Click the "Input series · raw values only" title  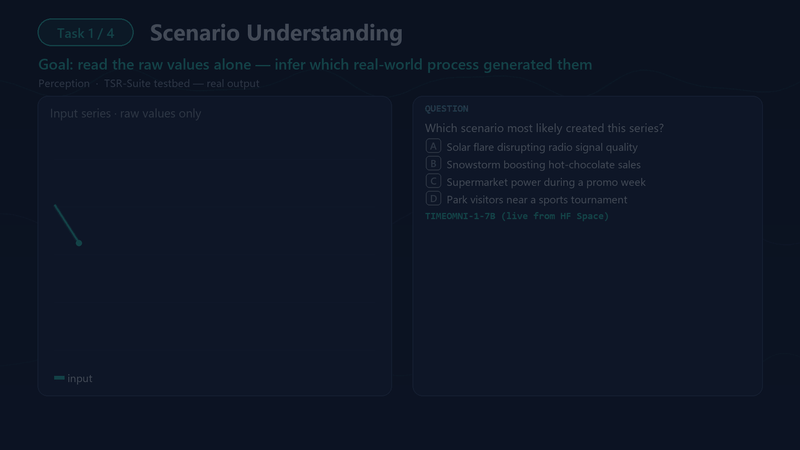(x=126, y=113)
